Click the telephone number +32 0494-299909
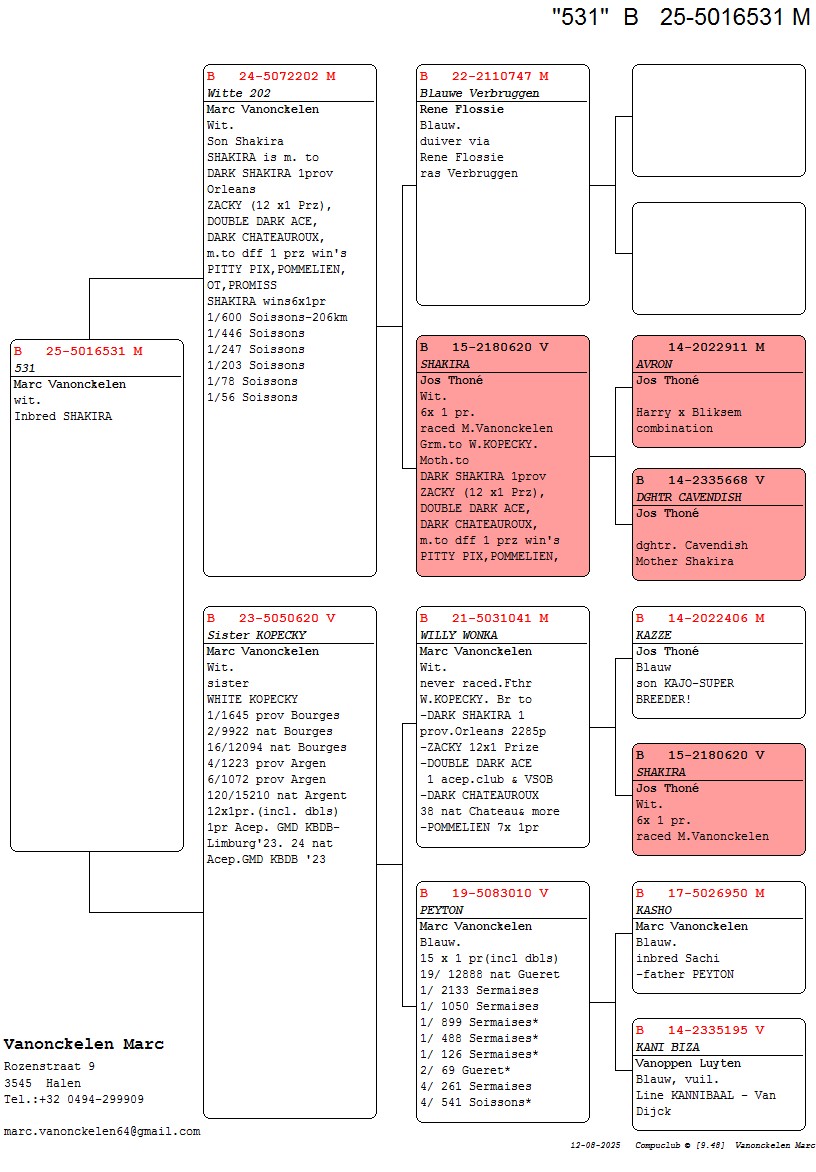The height and width of the screenshot is (1172, 816). pos(74,1099)
